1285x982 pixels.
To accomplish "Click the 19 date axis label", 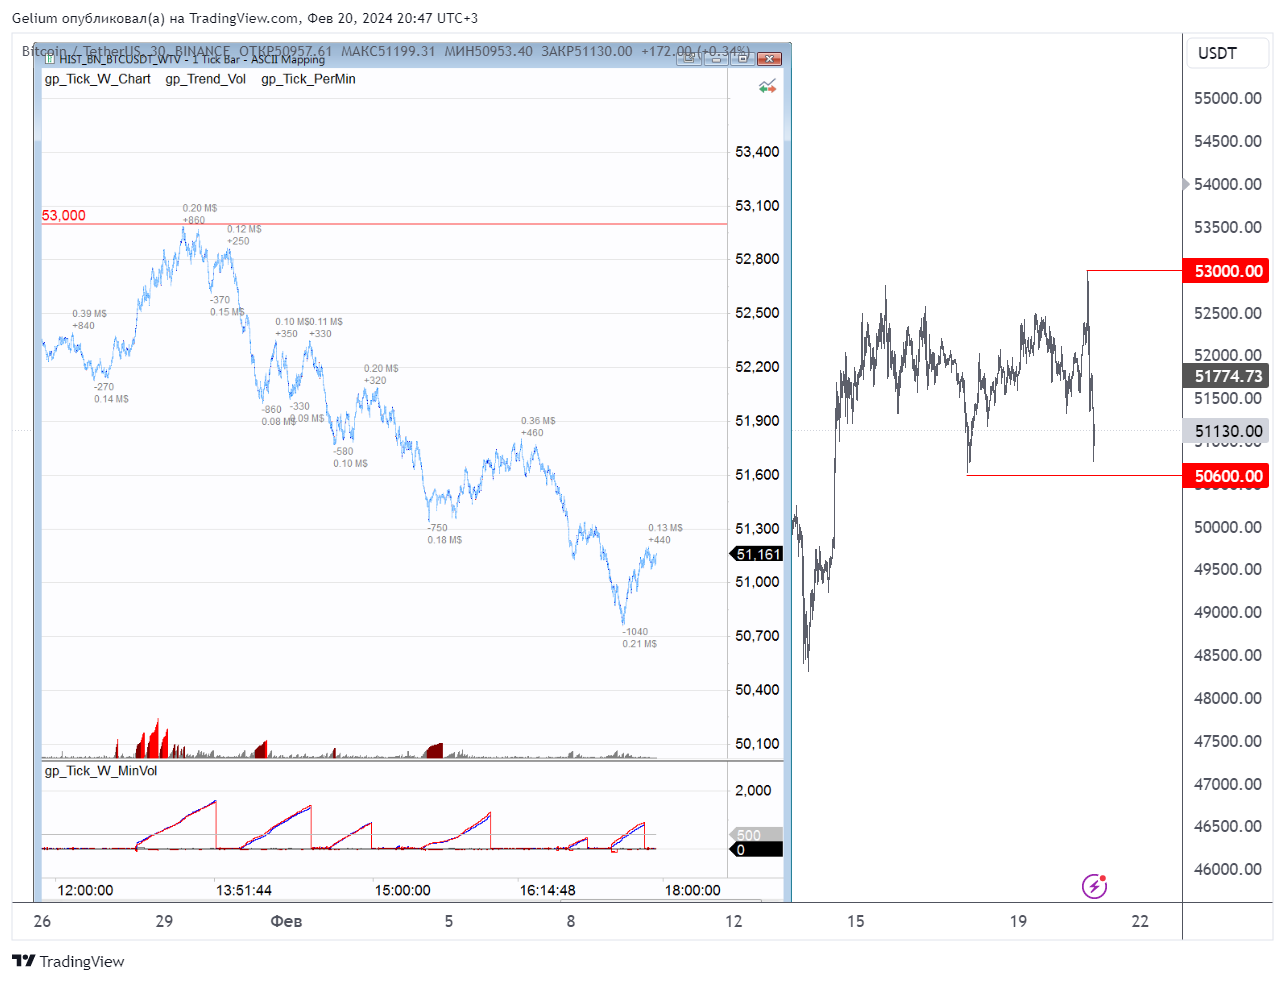I will point(1018,921).
